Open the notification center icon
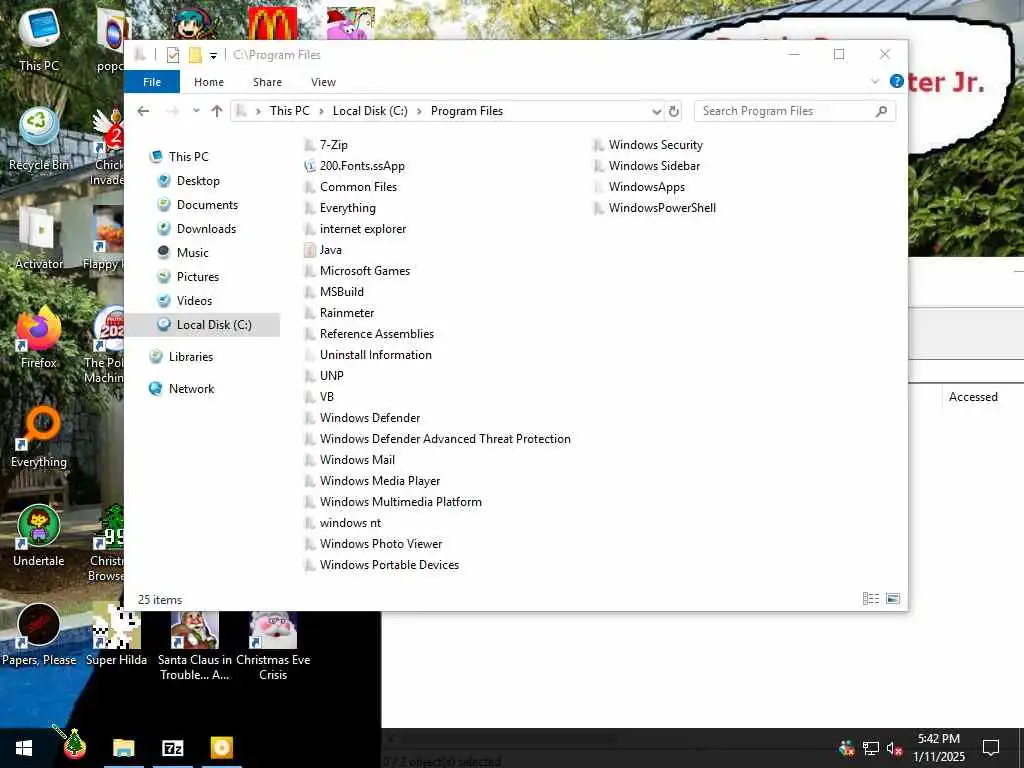 [x=991, y=748]
